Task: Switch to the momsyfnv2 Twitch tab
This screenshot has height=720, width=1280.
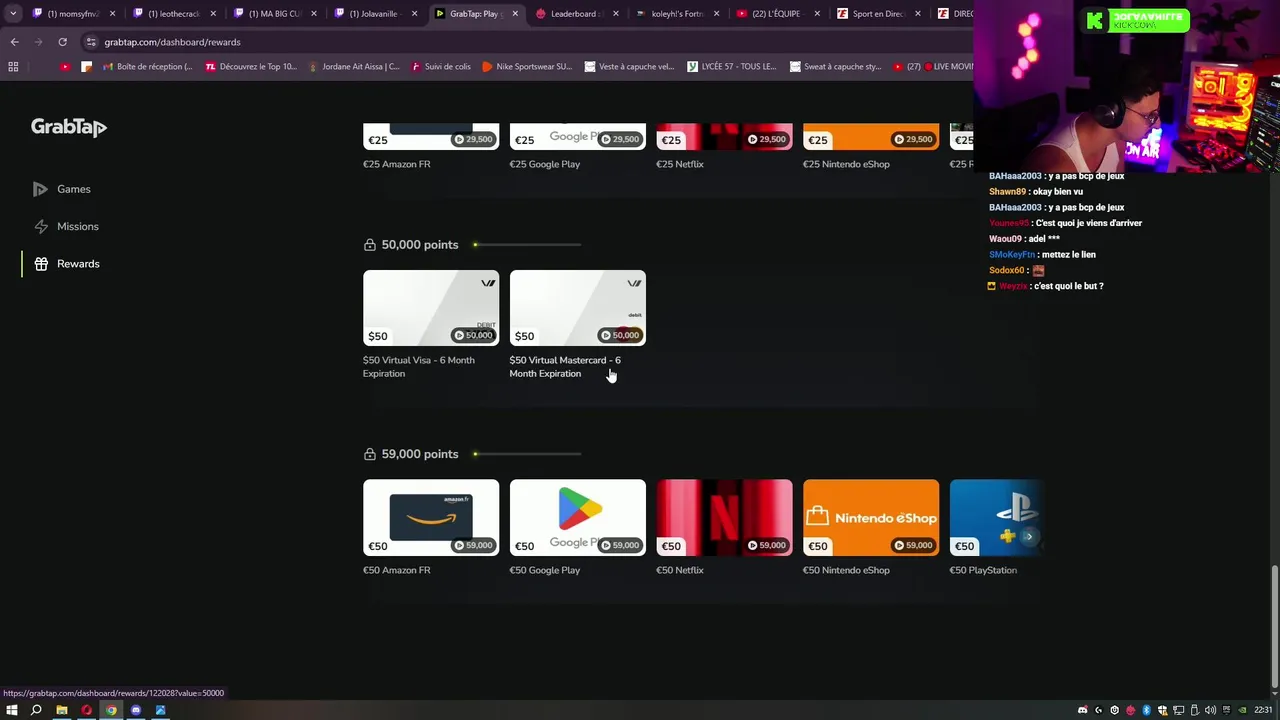Action: click(x=72, y=14)
